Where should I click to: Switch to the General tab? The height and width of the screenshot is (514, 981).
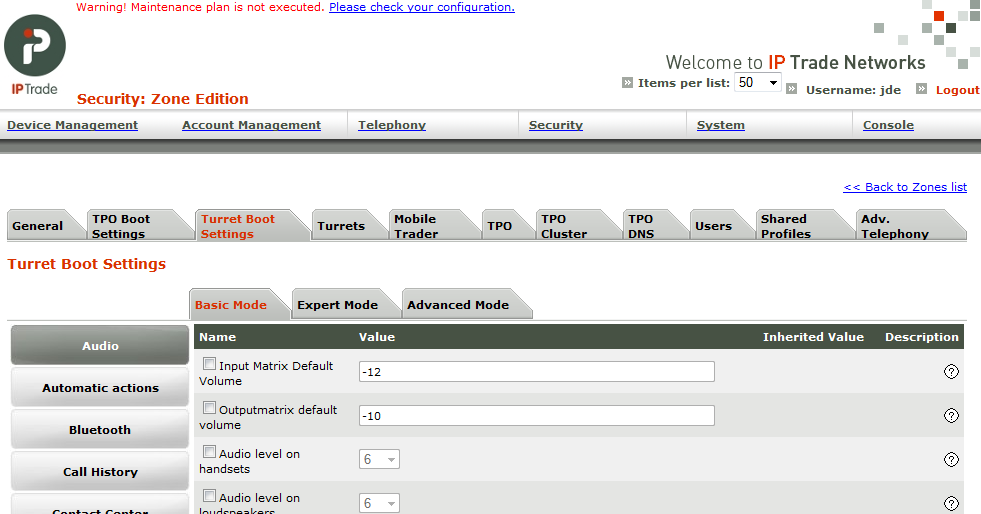pos(44,226)
